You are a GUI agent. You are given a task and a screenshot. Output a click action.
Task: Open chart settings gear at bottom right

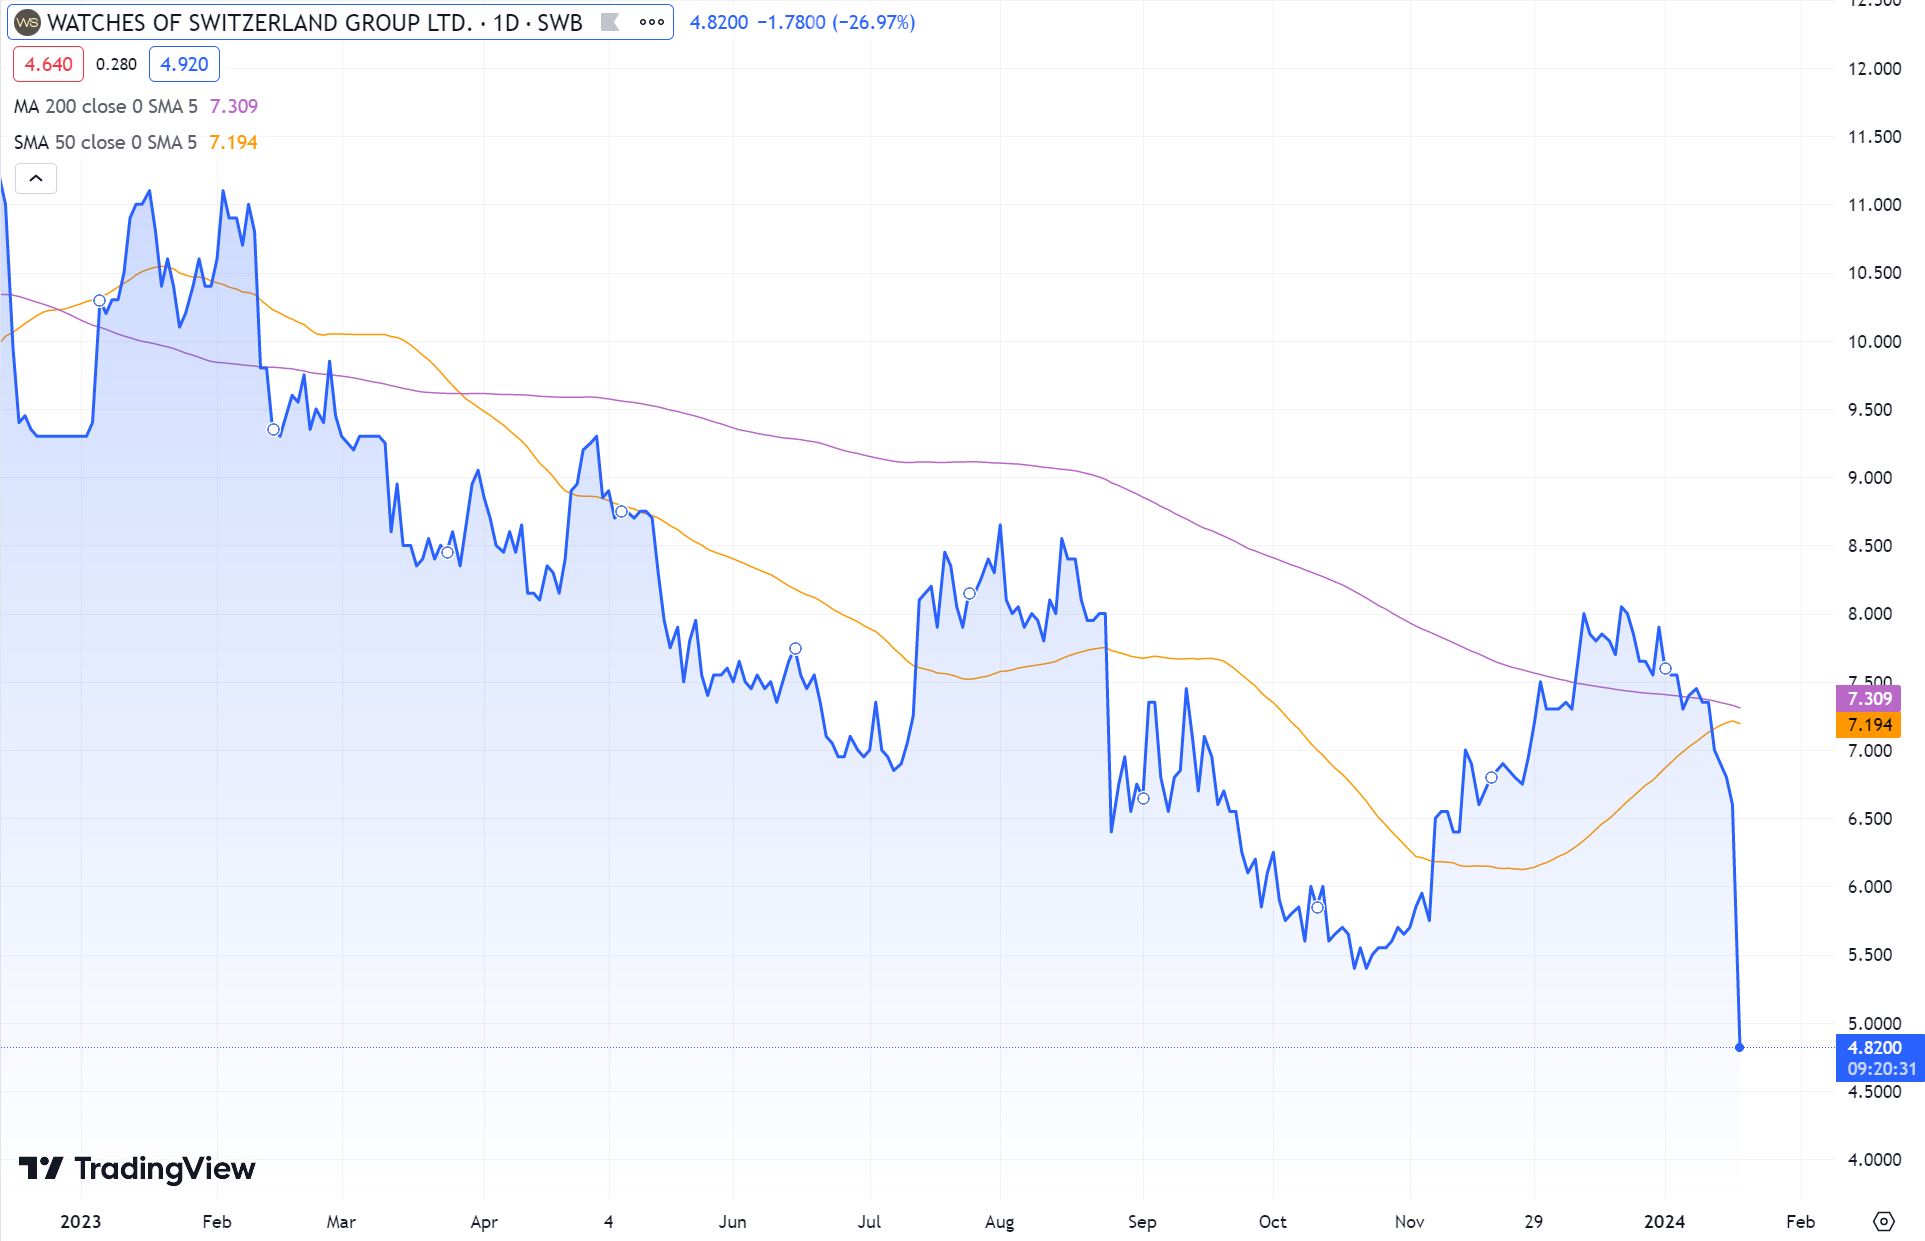[1884, 1221]
